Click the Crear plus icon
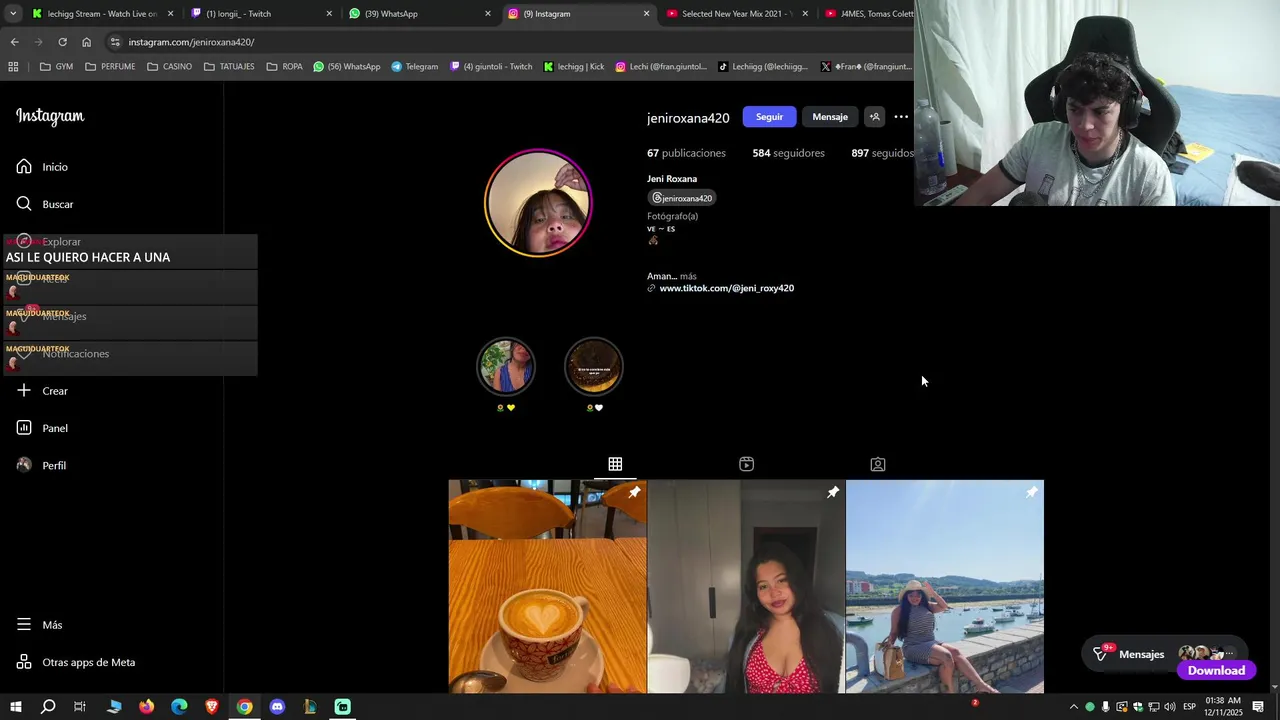Viewport: 1280px width, 720px height. pos(24,391)
